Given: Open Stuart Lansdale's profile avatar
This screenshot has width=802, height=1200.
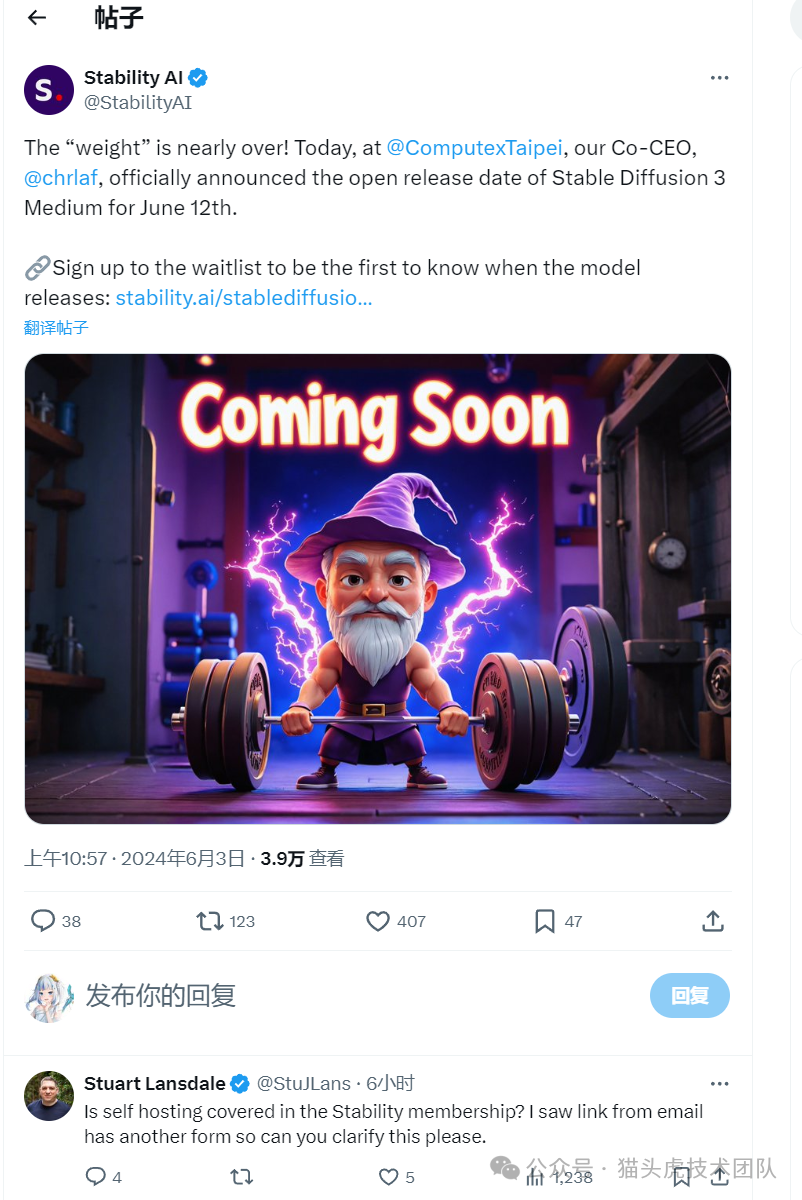Looking at the screenshot, I should click(49, 1097).
